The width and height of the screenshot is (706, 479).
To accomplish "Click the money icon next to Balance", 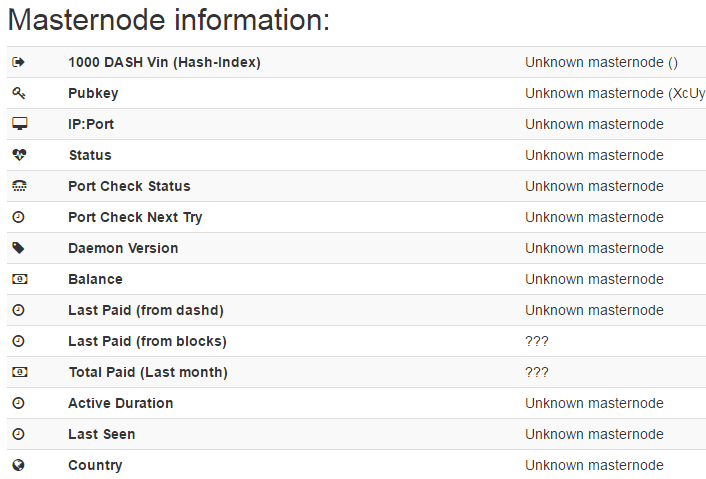I will point(19,279).
